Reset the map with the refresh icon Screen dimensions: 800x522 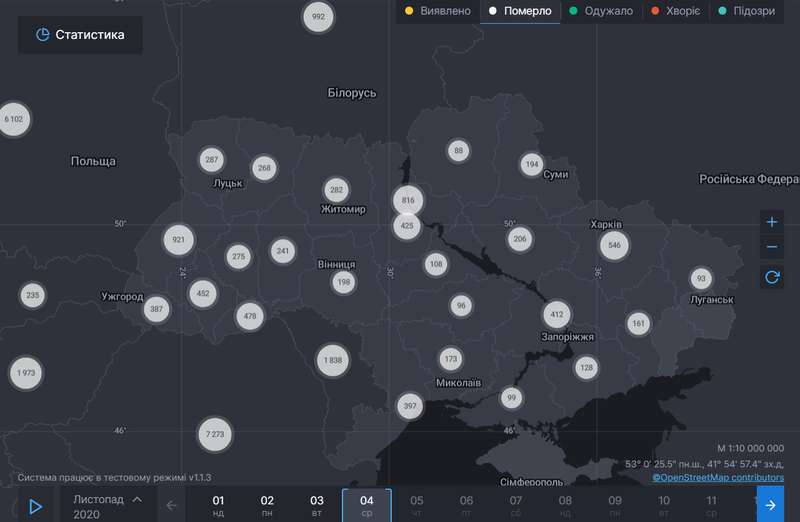[771, 278]
